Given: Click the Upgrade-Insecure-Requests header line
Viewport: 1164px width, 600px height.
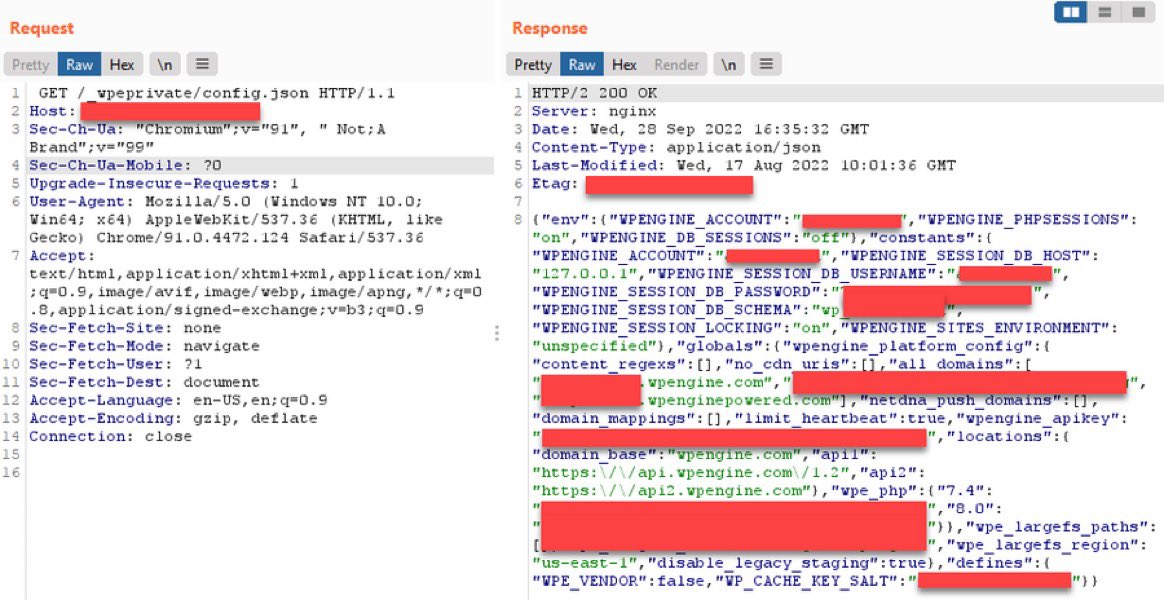Looking at the screenshot, I should 164,183.
